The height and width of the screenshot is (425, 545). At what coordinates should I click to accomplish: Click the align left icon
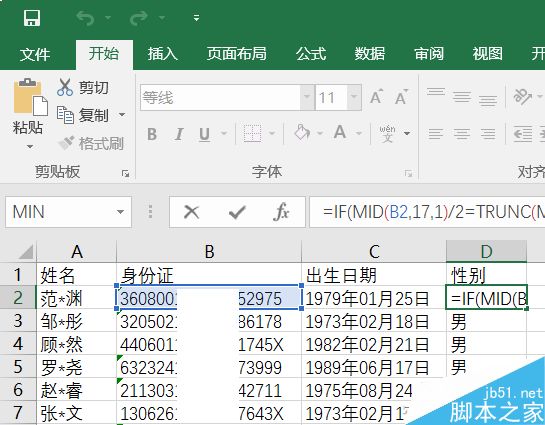[x=436, y=133]
